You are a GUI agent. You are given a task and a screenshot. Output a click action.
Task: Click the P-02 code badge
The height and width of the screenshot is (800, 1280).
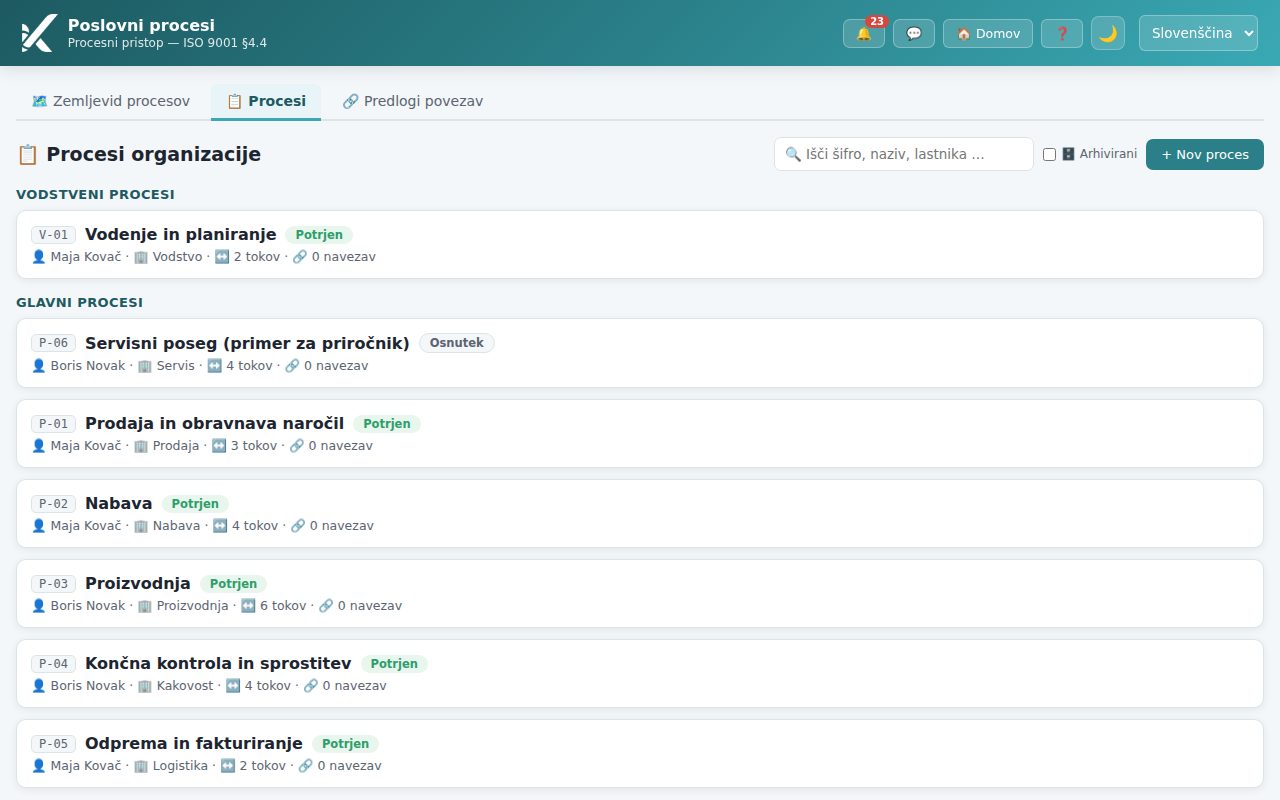pos(53,504)
